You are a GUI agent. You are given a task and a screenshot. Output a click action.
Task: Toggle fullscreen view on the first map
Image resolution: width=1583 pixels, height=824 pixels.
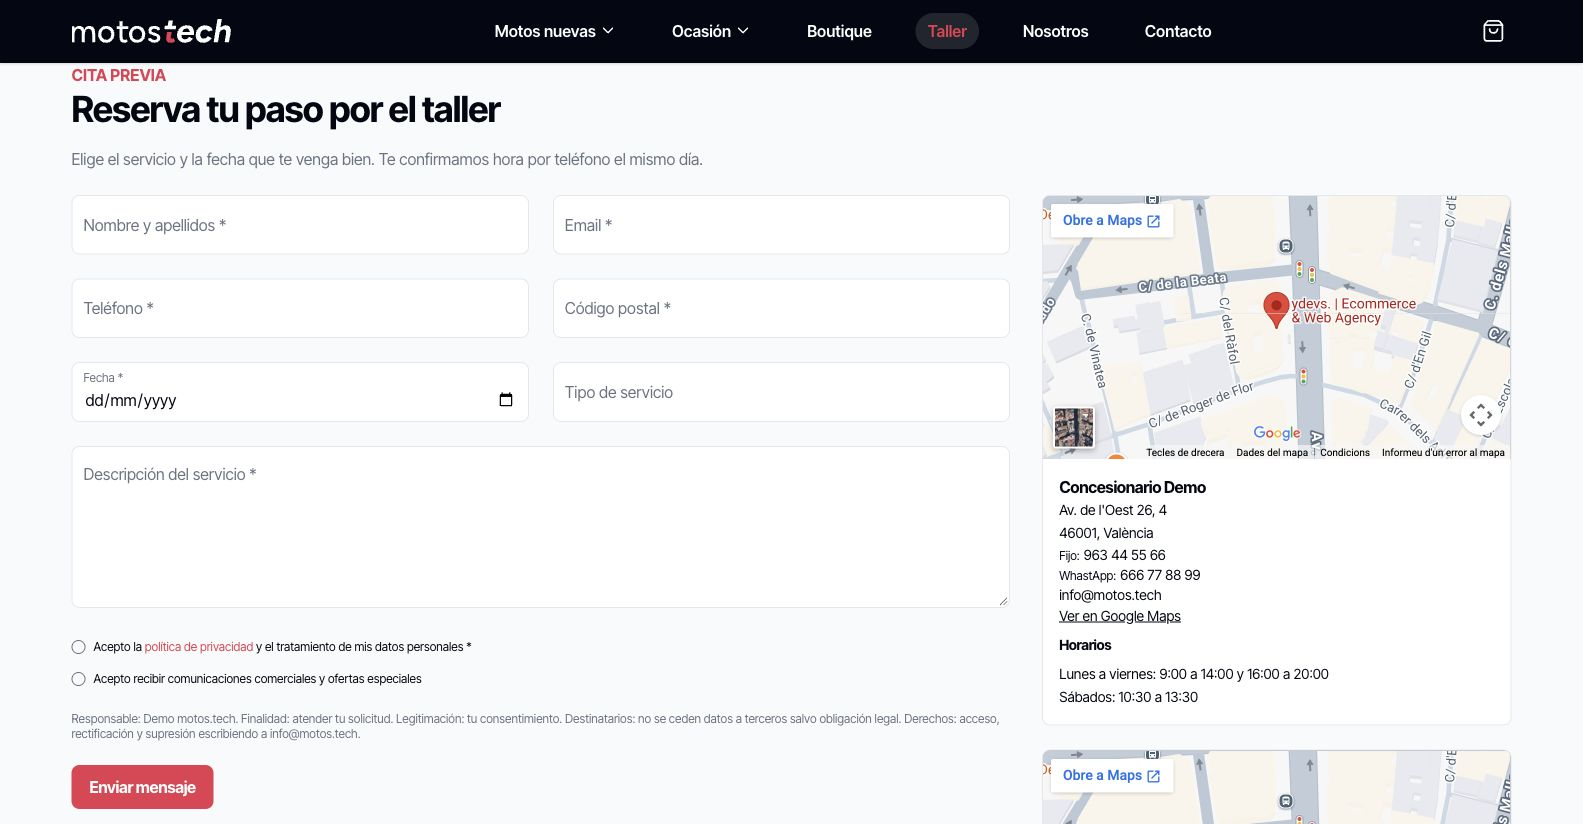click(1481, 414)
